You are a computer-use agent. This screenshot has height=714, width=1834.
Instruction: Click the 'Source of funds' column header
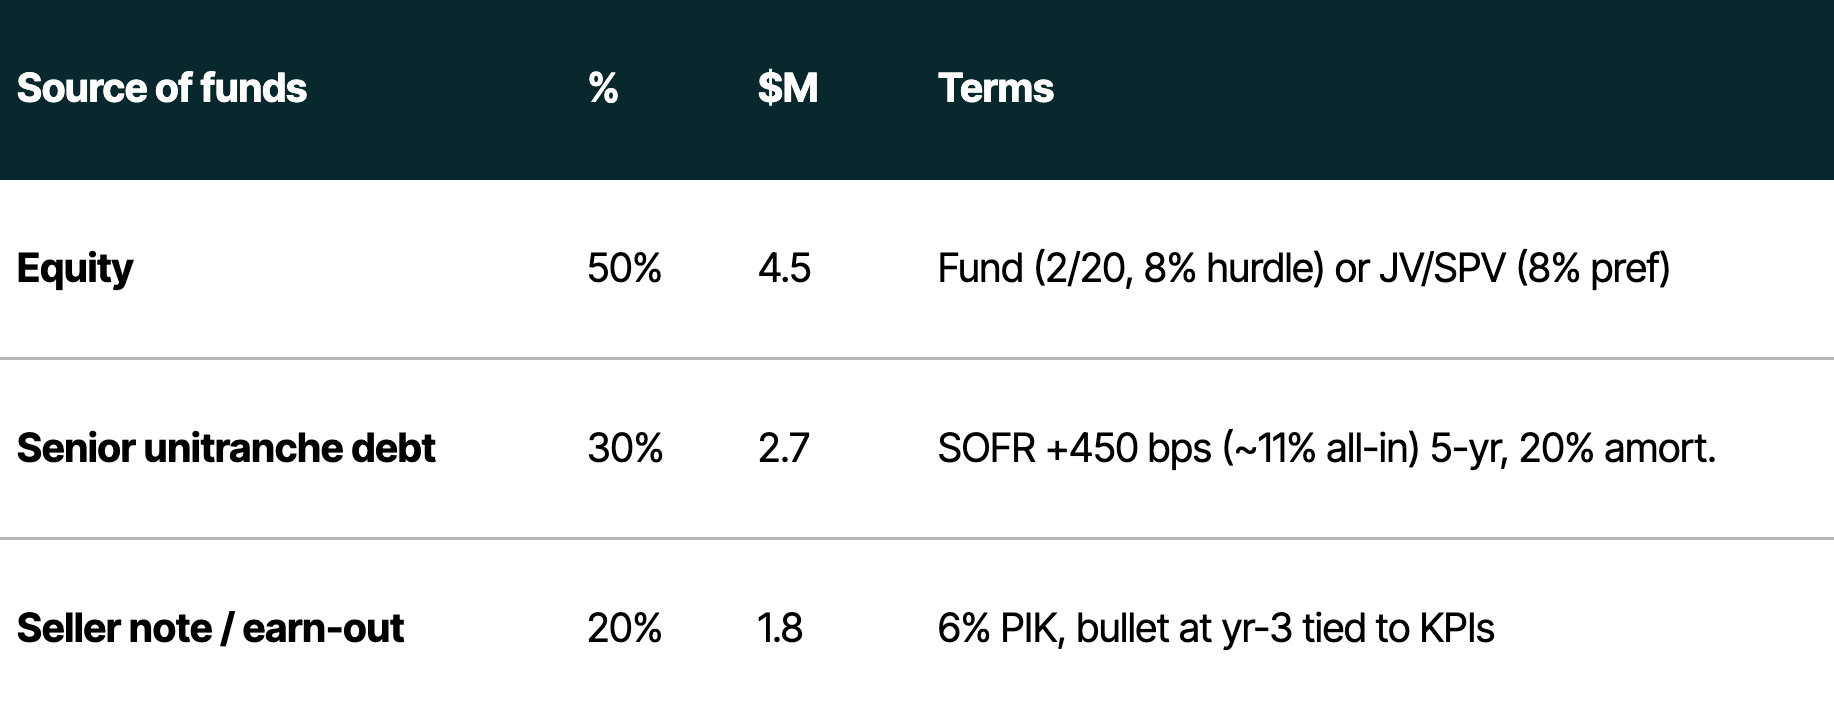click(162, 88)
